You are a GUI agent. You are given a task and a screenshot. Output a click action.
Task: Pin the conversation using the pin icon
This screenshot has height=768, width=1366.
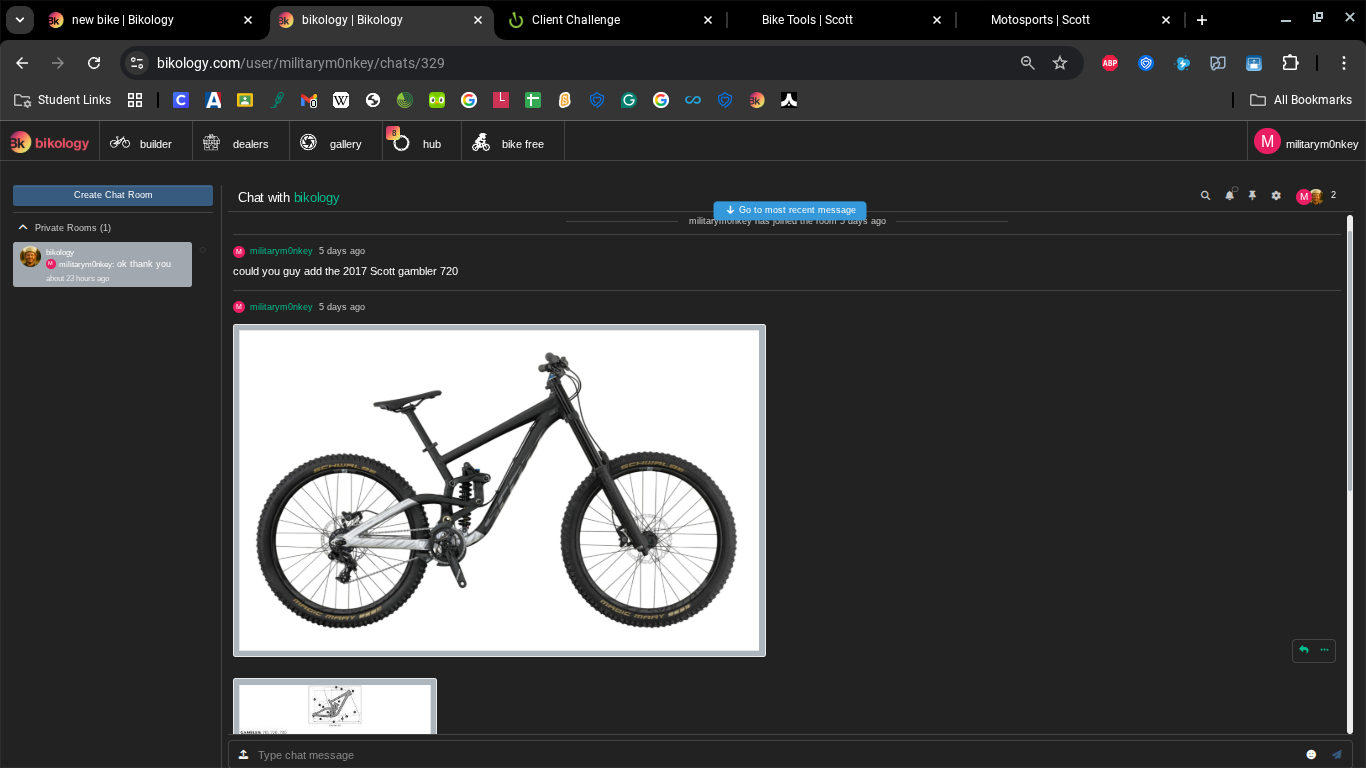(1252, 195)
